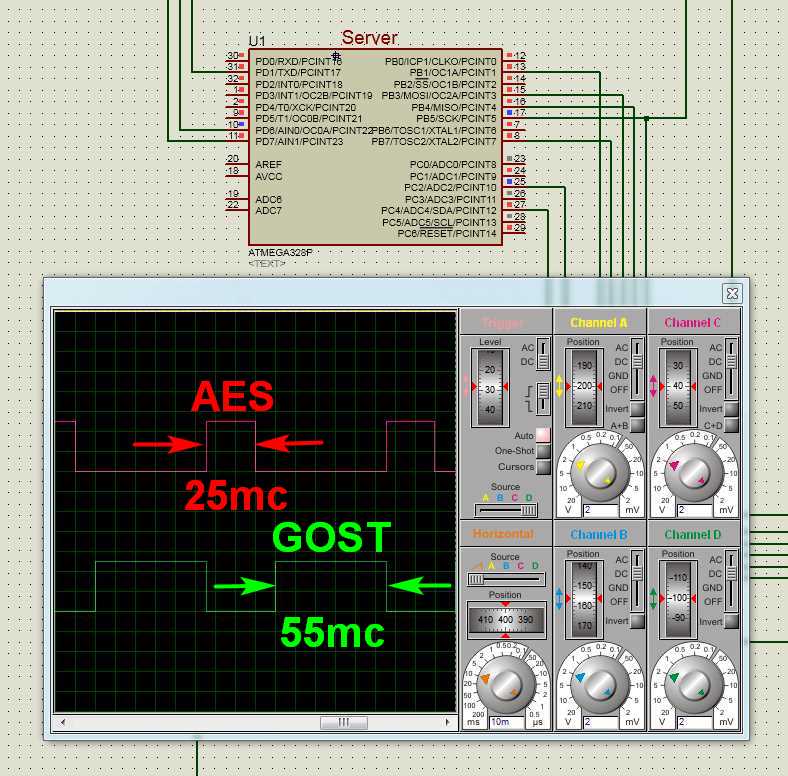
Task: Click the Trigger Level thumbwheel
Action: click(489, 384)
